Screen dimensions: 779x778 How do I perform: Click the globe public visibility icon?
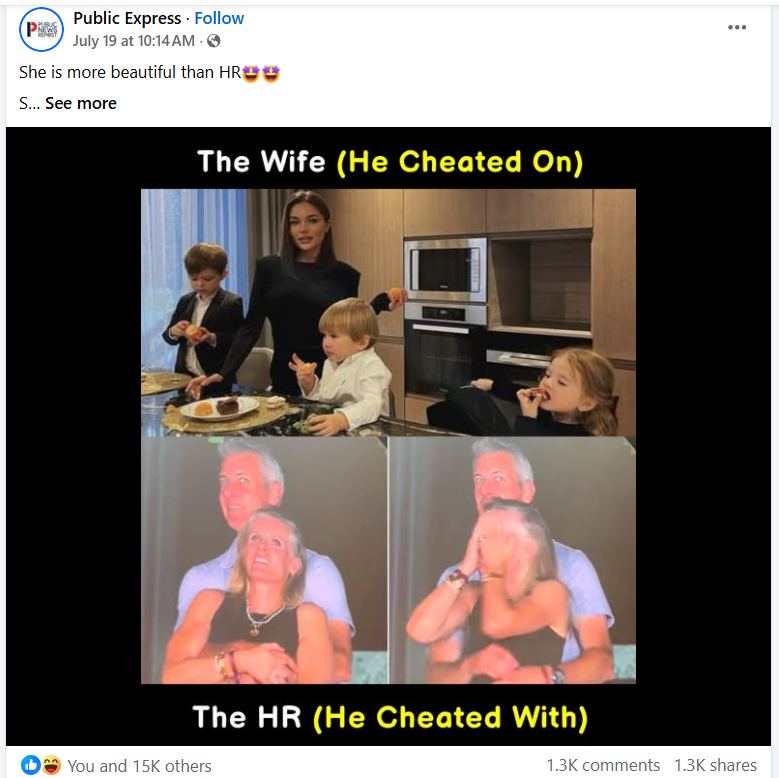(214, 41)
